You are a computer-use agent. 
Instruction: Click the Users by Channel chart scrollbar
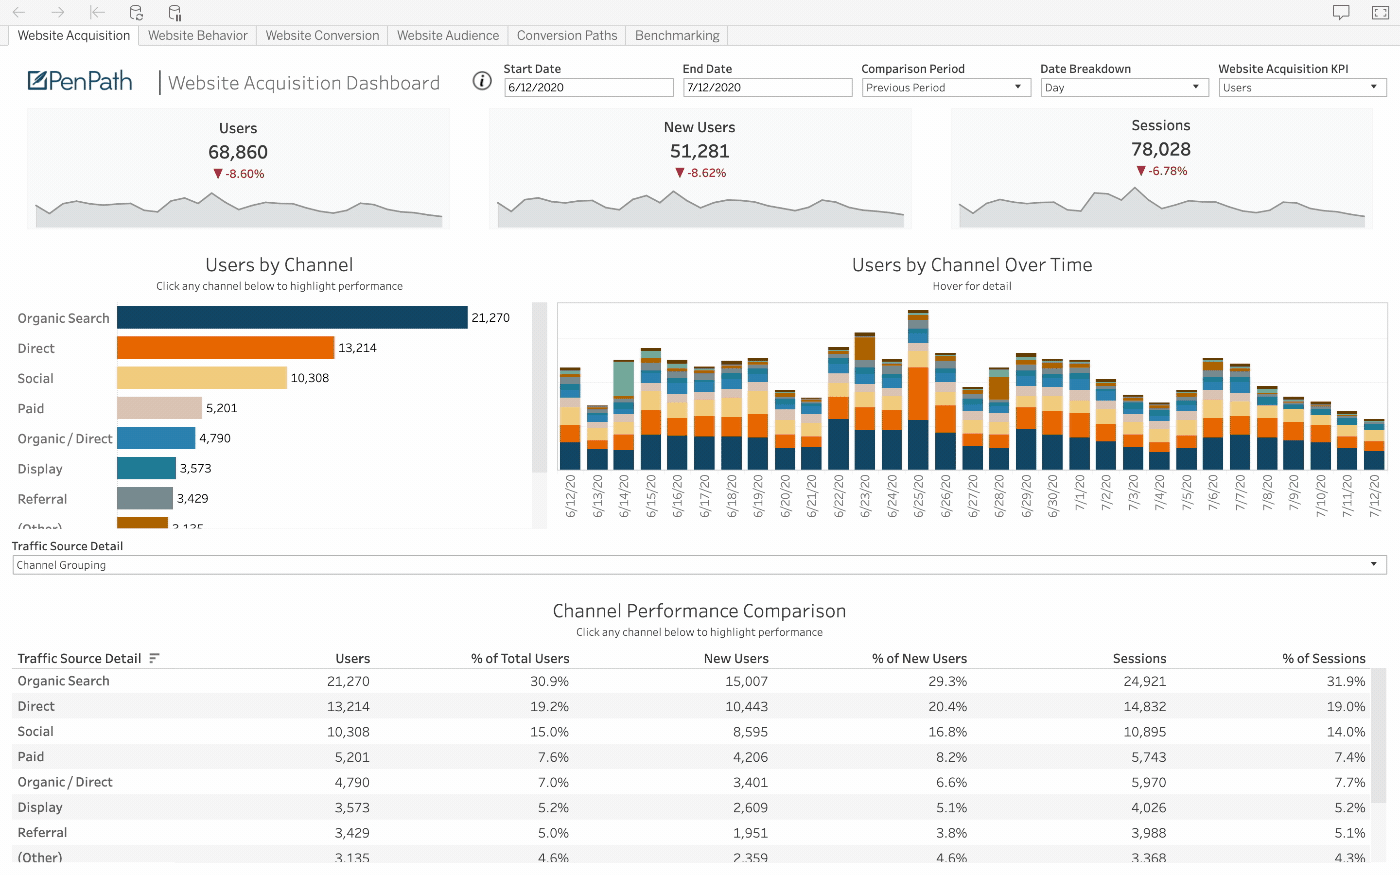[x=539, y=387]
